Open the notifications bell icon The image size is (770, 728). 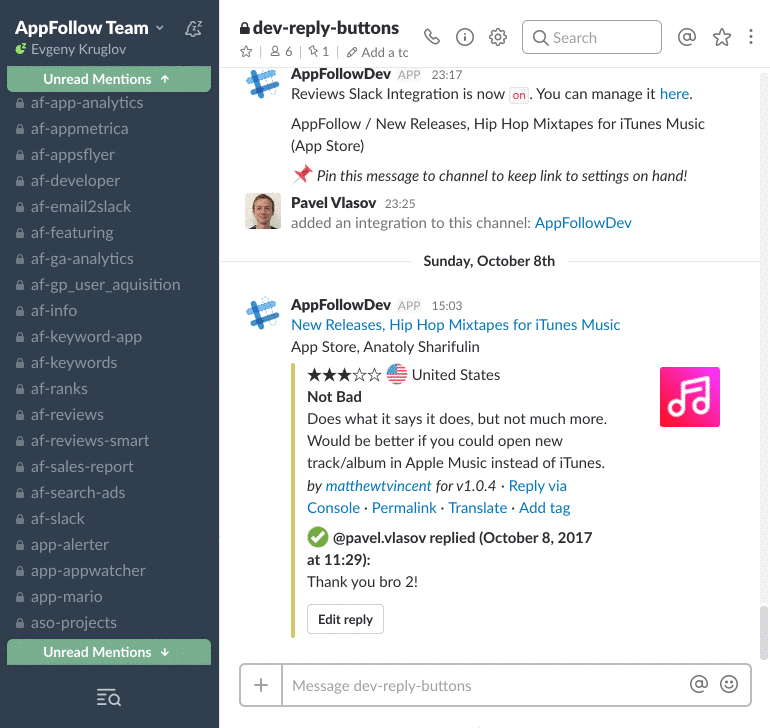[x=193, y=29]
